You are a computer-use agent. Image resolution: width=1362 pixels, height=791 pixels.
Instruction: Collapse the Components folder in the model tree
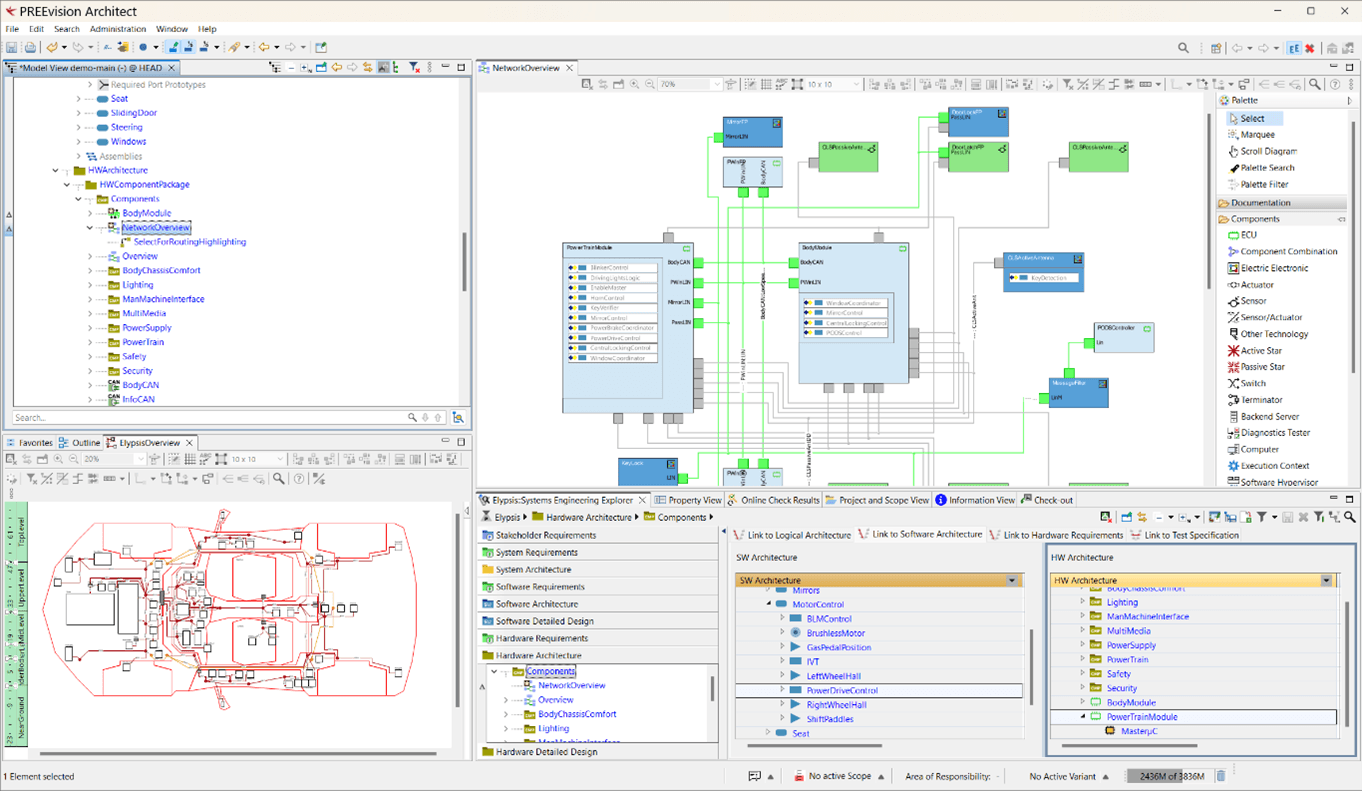(x=77, y=198)
